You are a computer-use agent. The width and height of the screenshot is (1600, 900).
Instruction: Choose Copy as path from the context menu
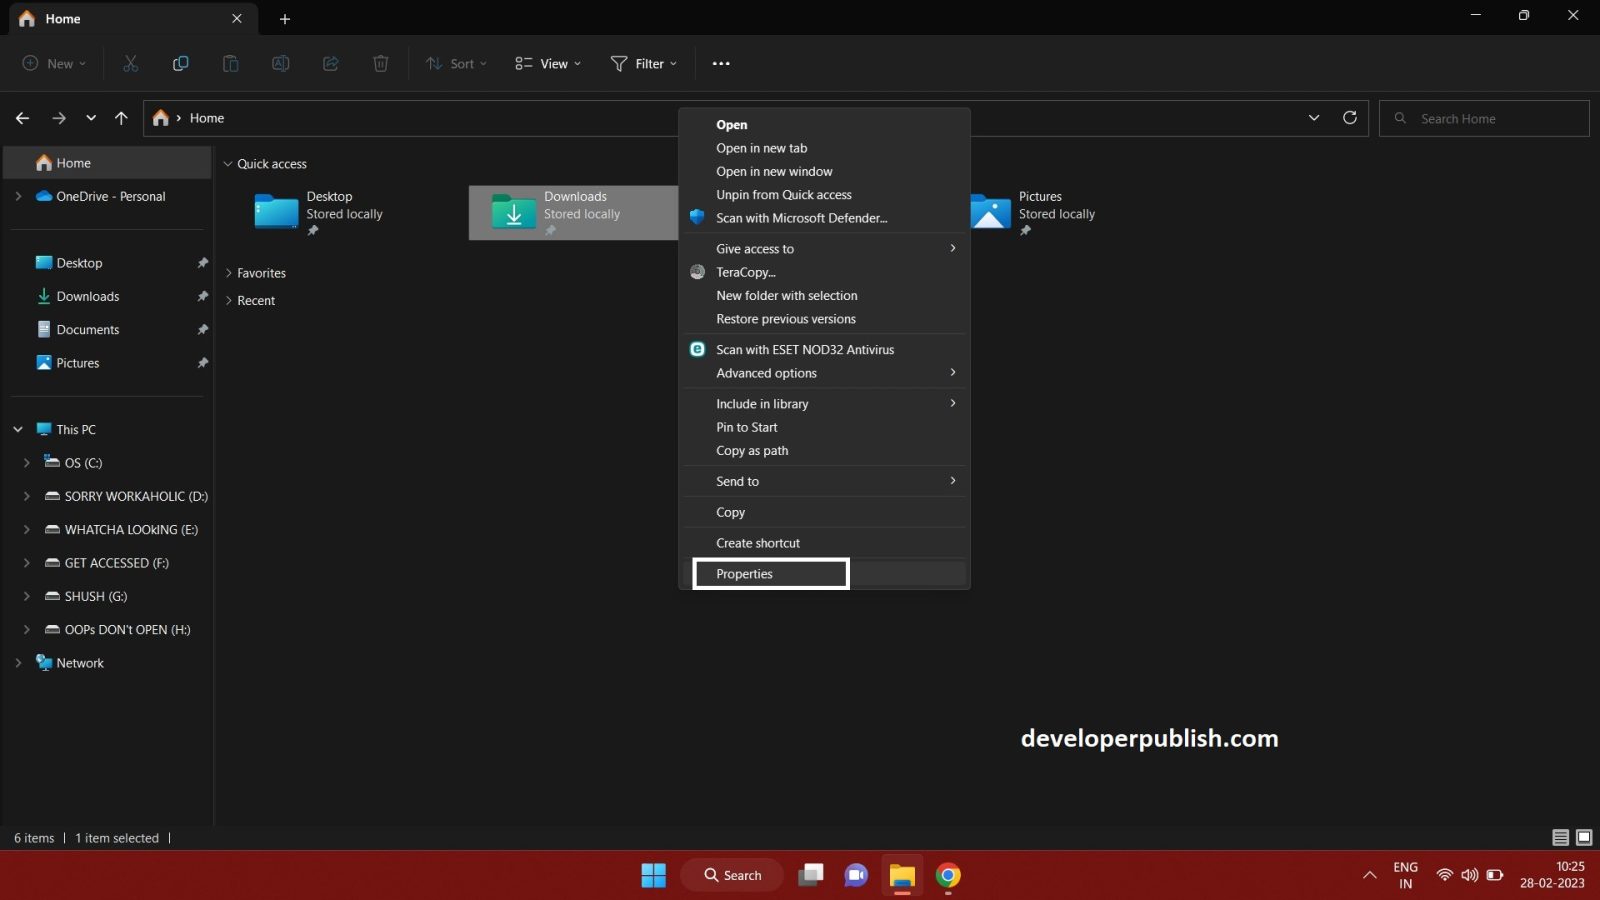pos(752,450)
